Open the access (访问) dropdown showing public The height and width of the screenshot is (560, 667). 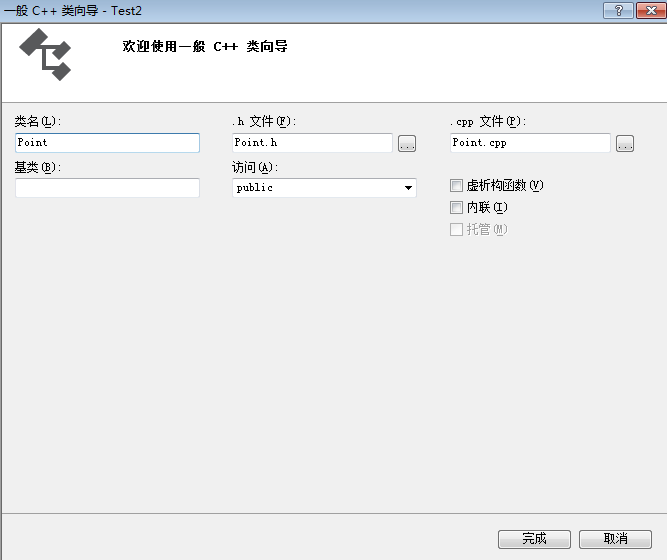[x=324, y=188]
